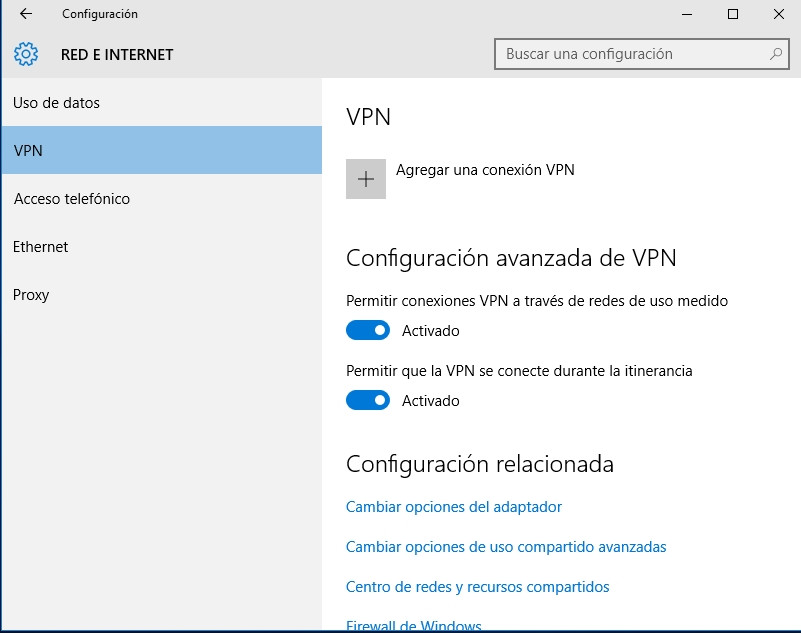This screenshot has width=801, height=633.
Task: Click the back arrow icon
Action: [26, 14]
